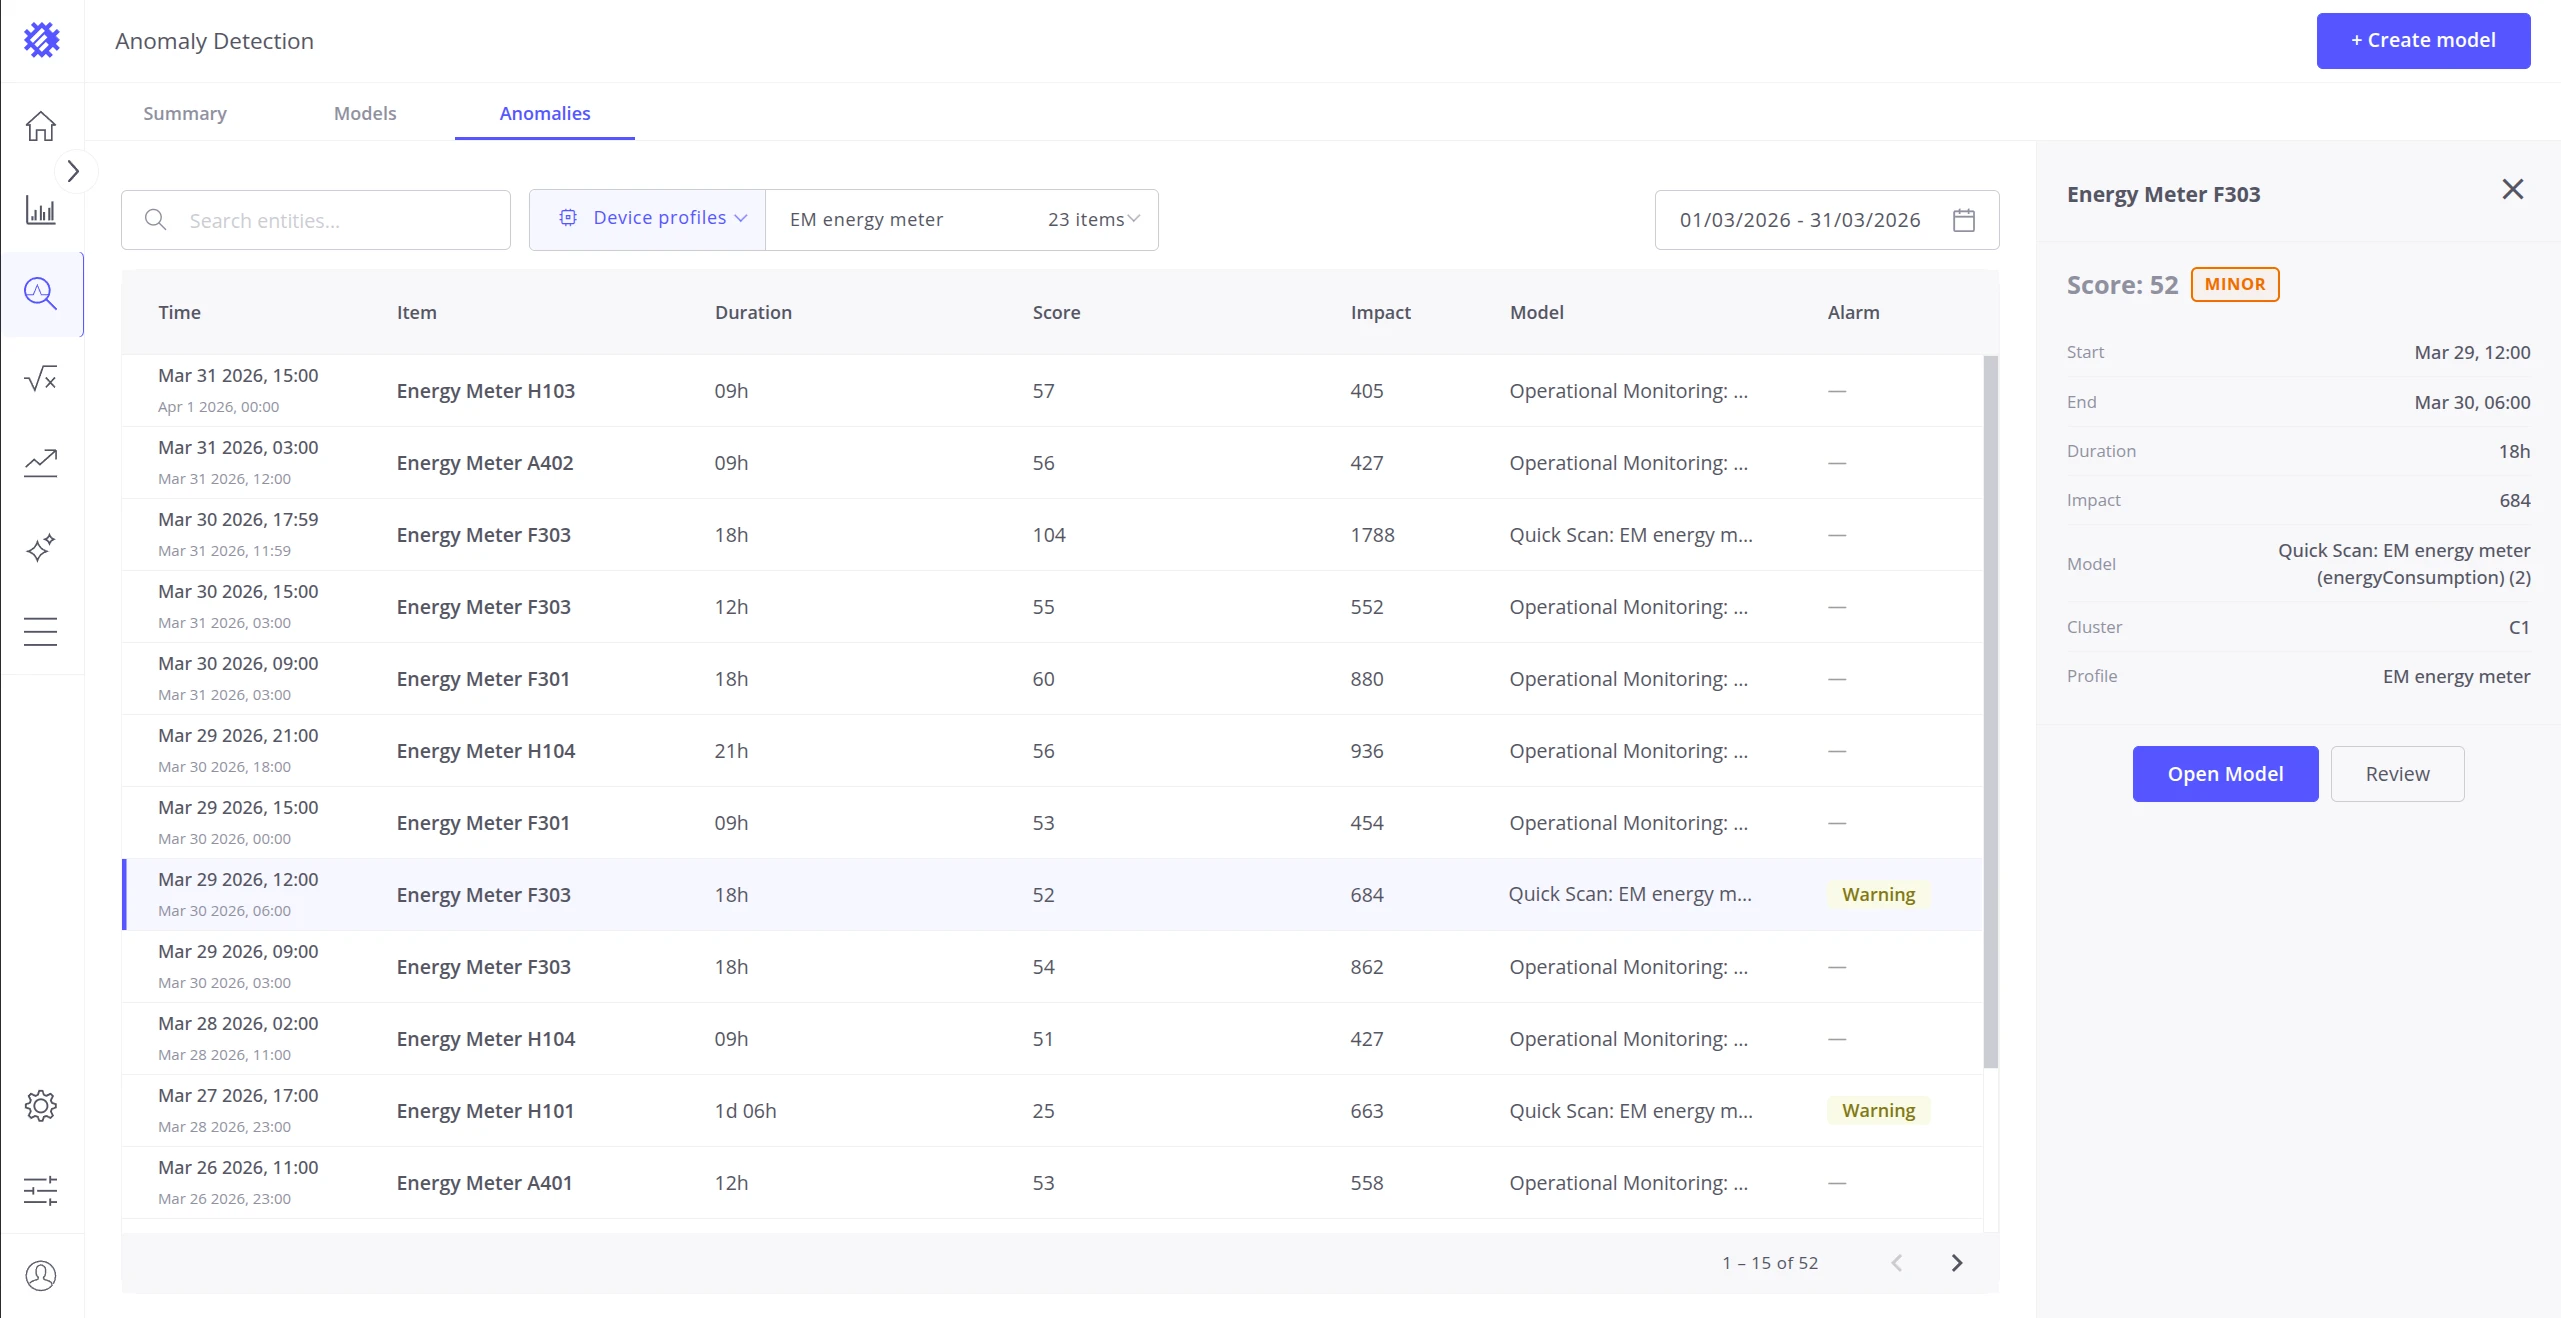
Task: Open the settings gear icon
Action: pyautogui.click(x=41, y=1106)
